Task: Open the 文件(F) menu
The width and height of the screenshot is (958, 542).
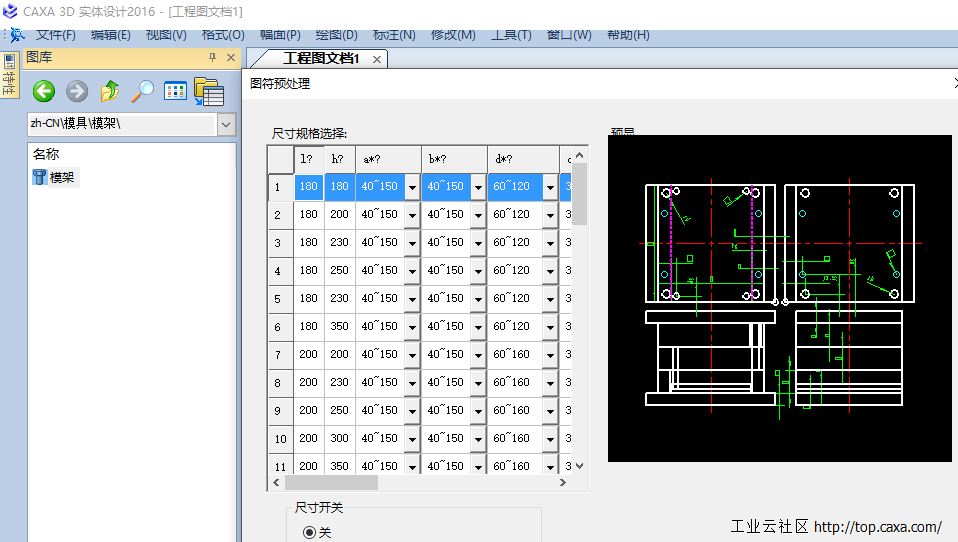Action: coord(56,35)
